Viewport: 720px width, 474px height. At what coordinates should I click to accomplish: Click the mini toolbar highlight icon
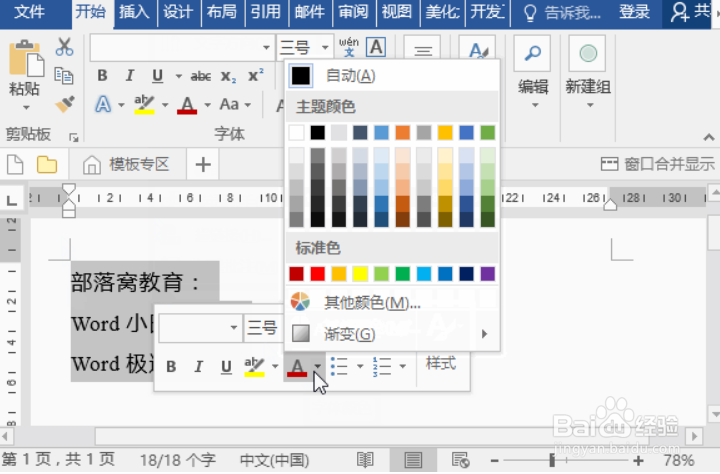[x=254, y=367]
